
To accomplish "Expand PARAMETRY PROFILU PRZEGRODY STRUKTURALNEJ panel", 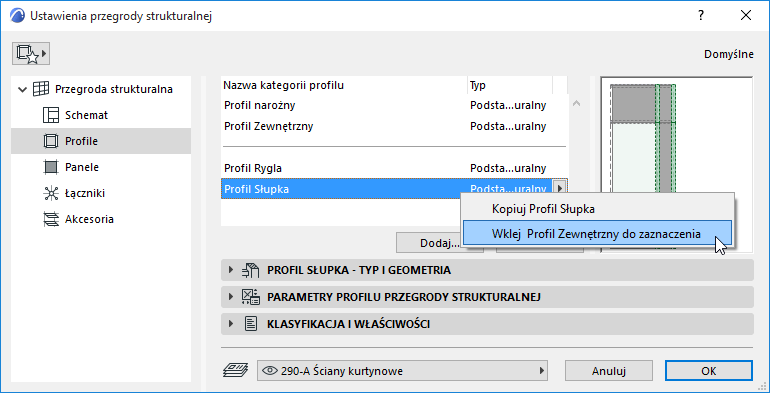I will point(231,297).
